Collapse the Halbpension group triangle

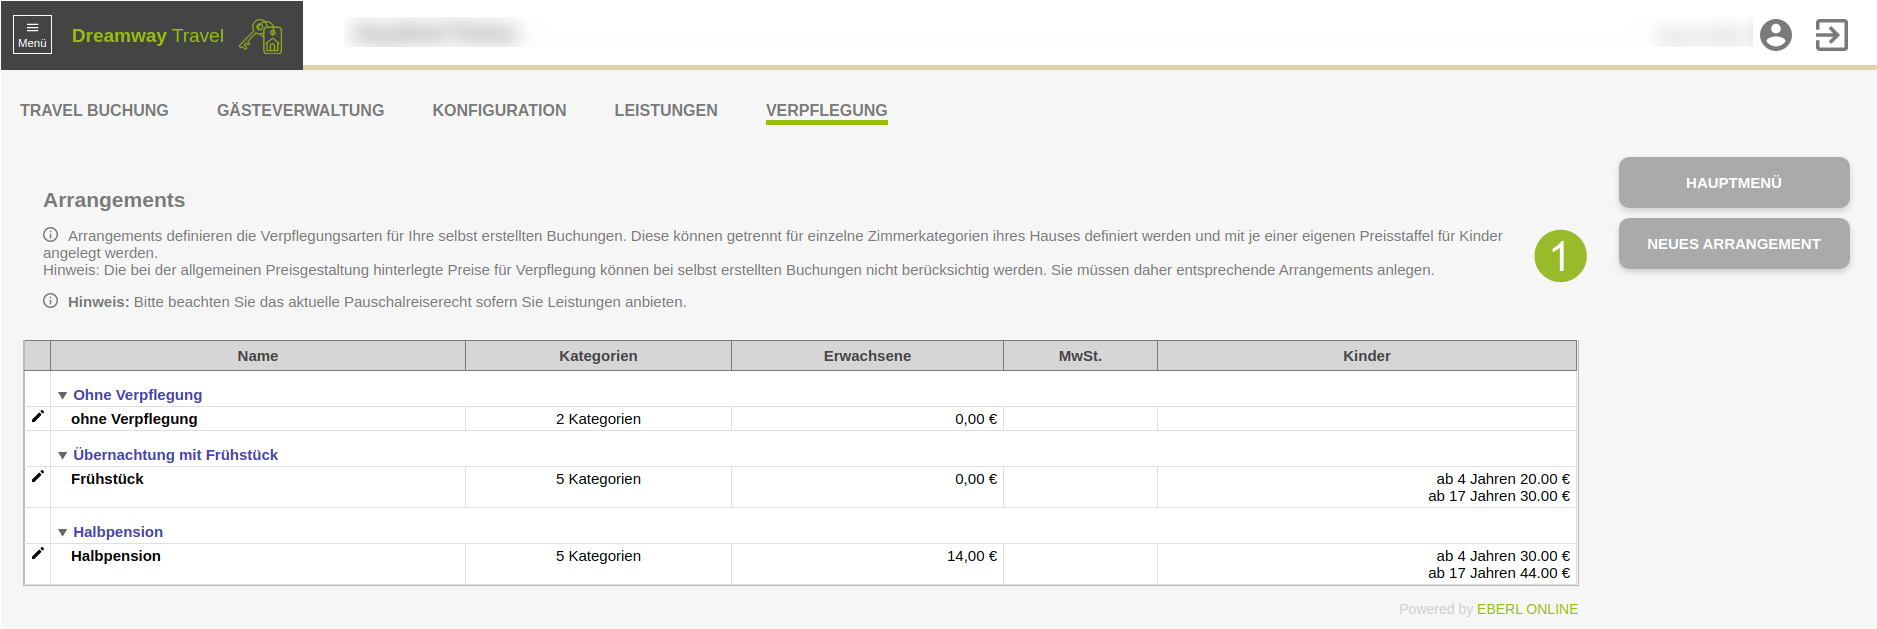63,533
